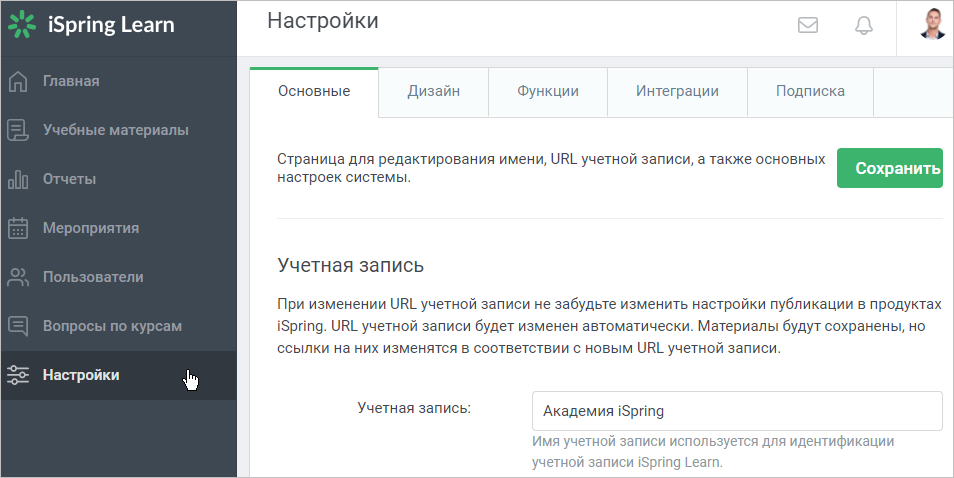Click the sliders icon beside Настройки
Screen dimensions: 954x478
coord(18,375)
